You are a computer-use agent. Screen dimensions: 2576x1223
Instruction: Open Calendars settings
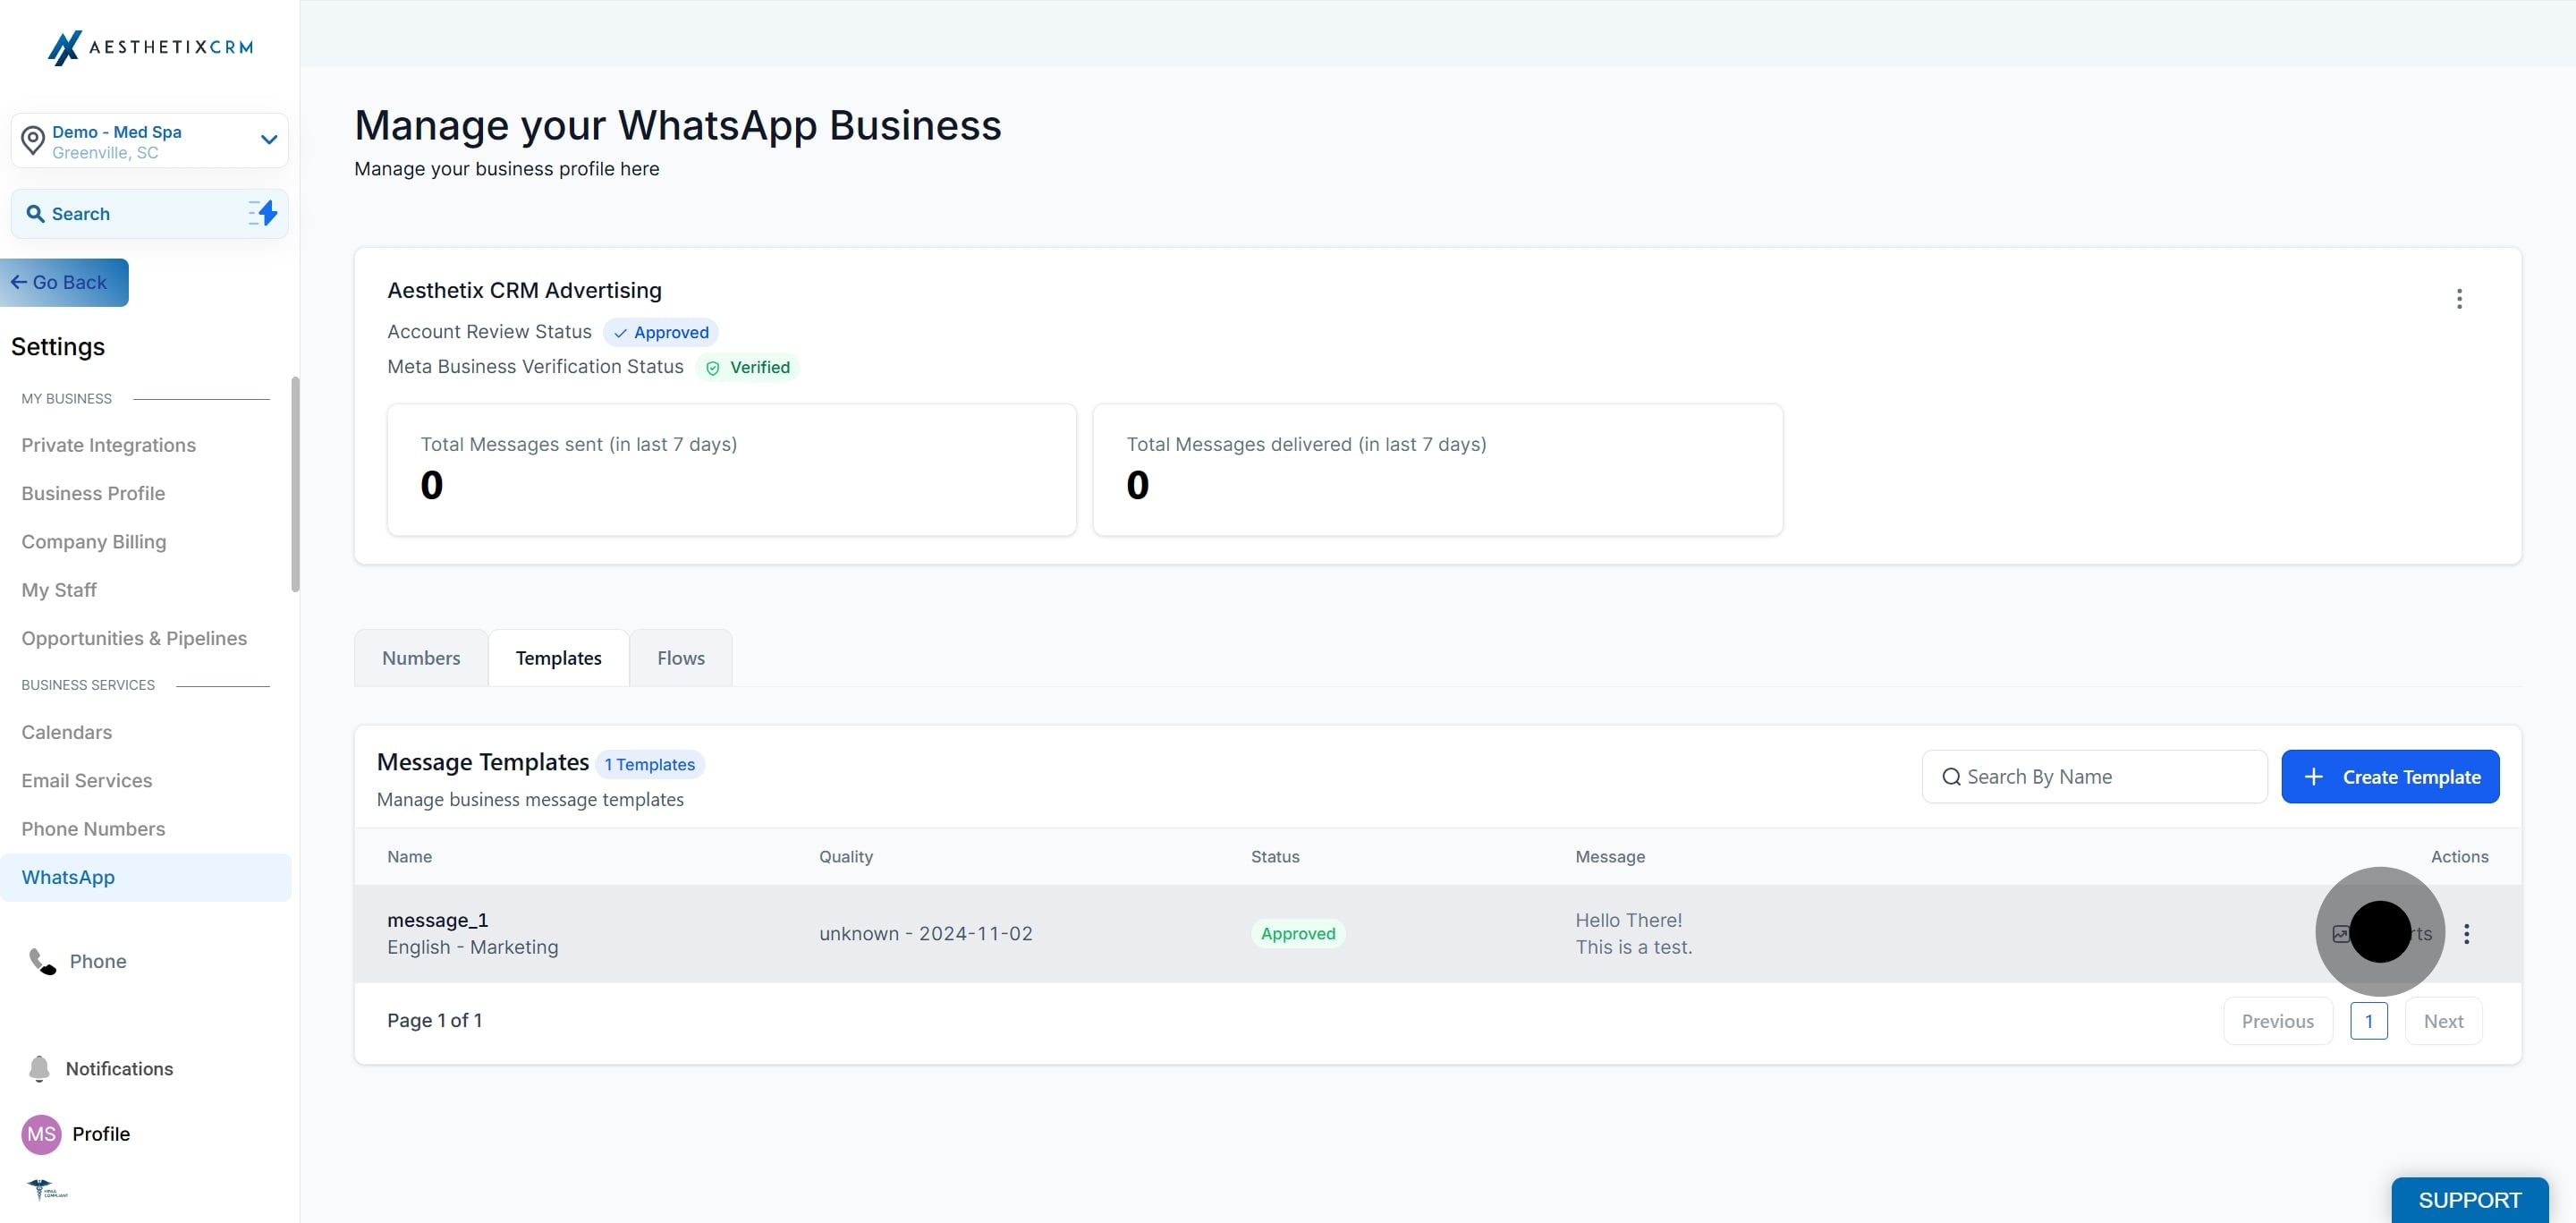tap(67, 732)
